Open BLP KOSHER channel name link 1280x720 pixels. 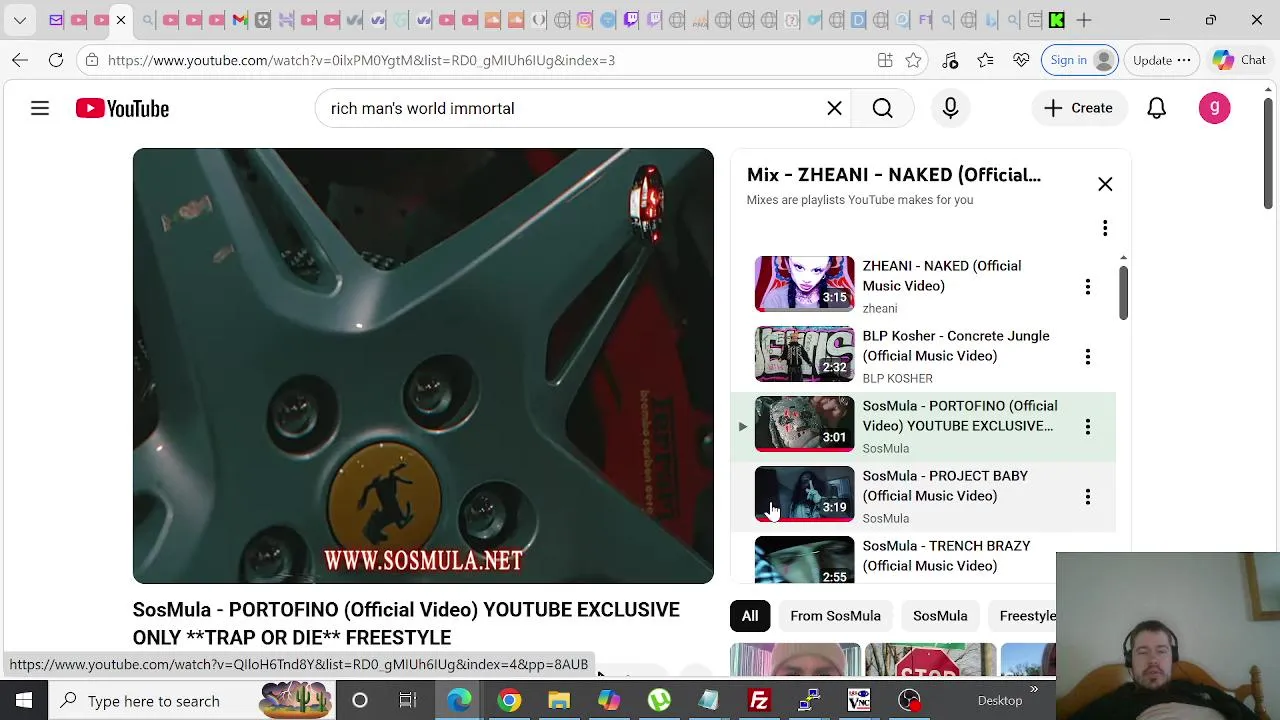point(897,378)
